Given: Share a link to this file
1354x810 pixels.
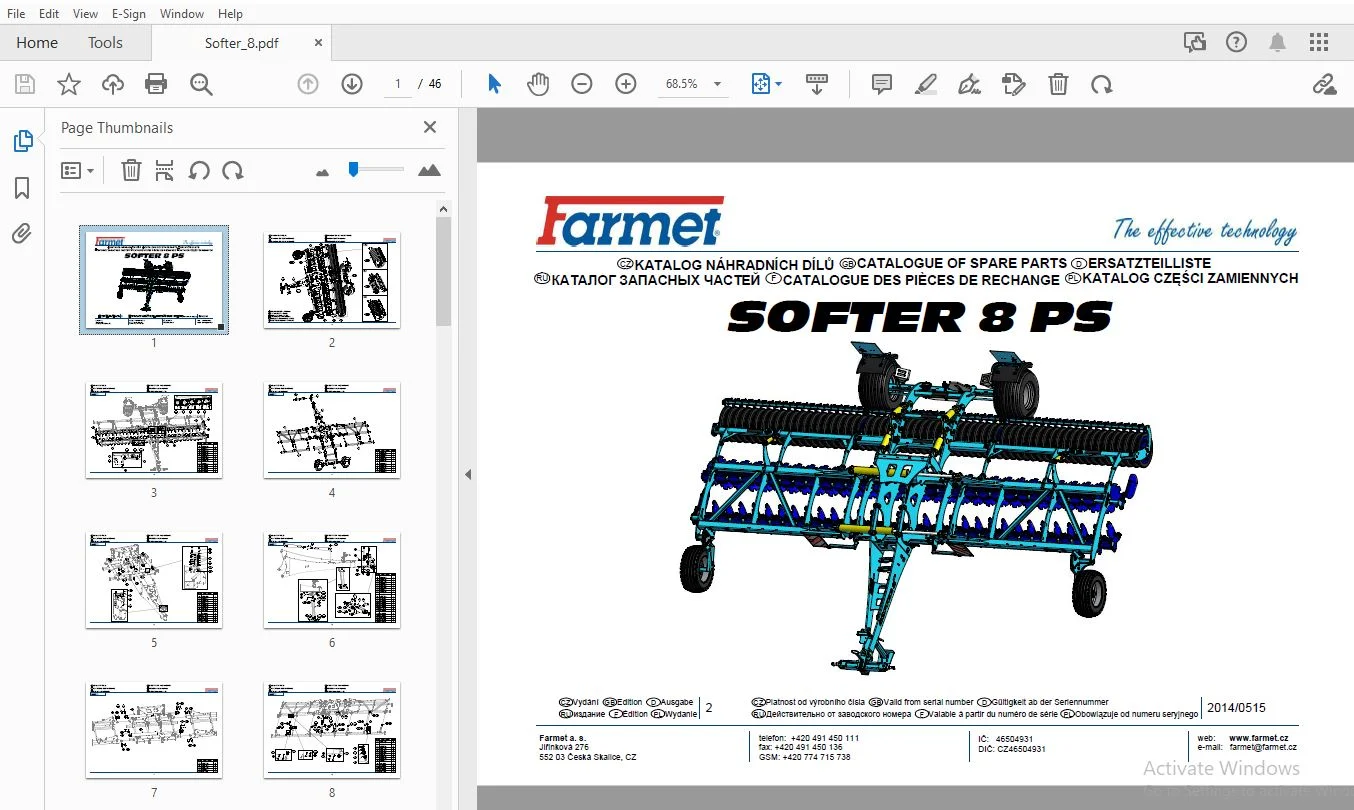Looking at the screenshot, I should tap(1325, 85).
